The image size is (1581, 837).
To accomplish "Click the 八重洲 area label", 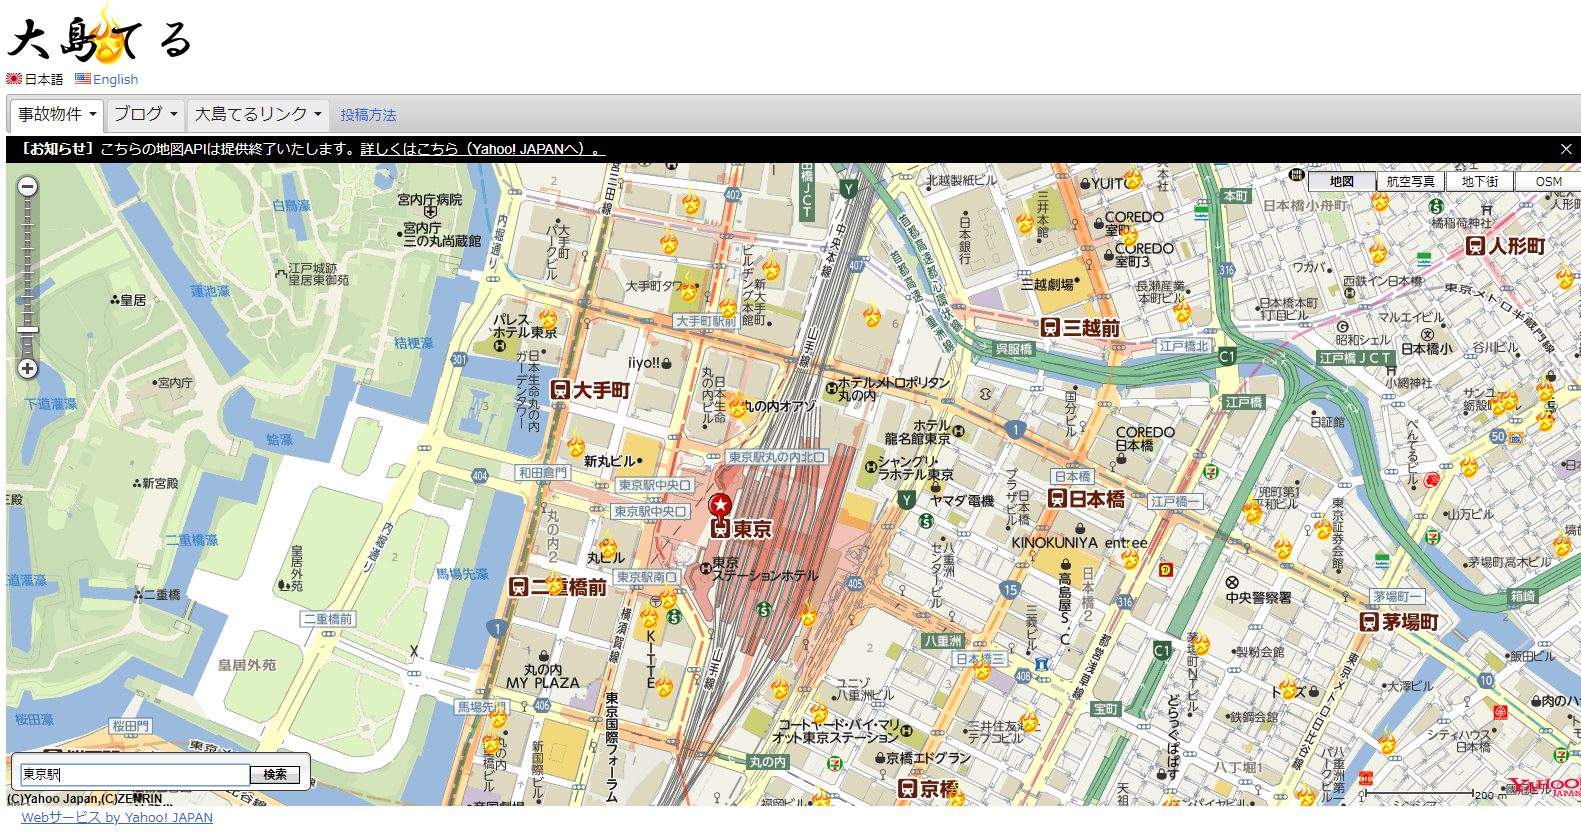I will [x=943, y=641].
